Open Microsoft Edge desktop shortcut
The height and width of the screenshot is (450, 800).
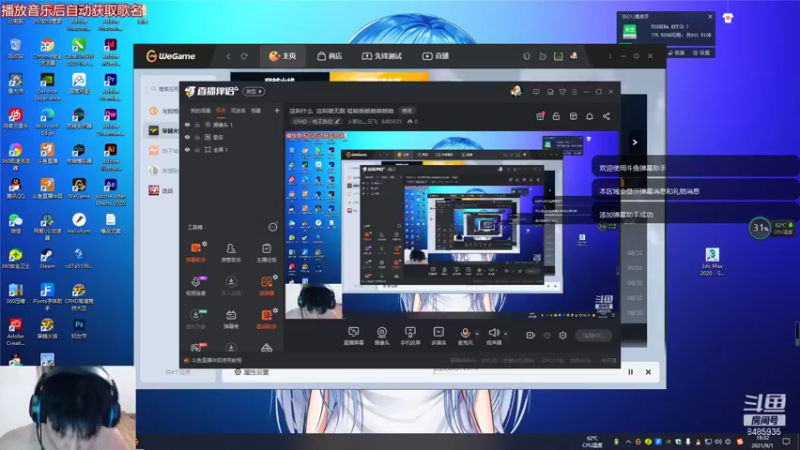tap(47, 121)
